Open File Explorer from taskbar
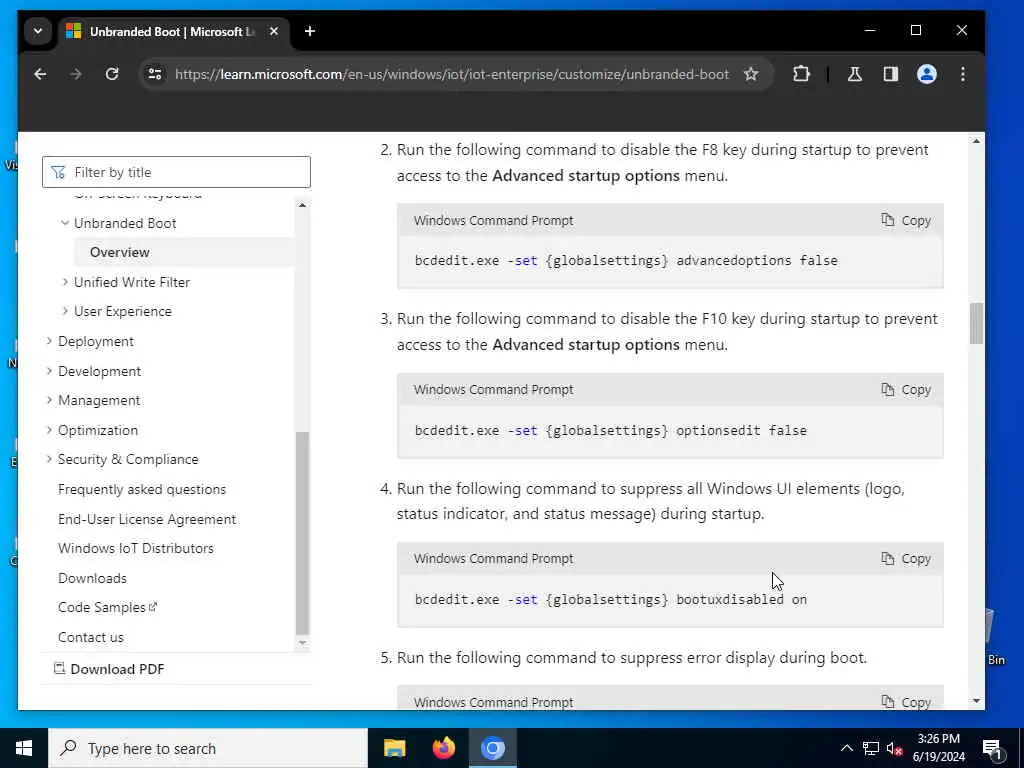Viewport: 1024px width, 768px height. pos(394,748)
